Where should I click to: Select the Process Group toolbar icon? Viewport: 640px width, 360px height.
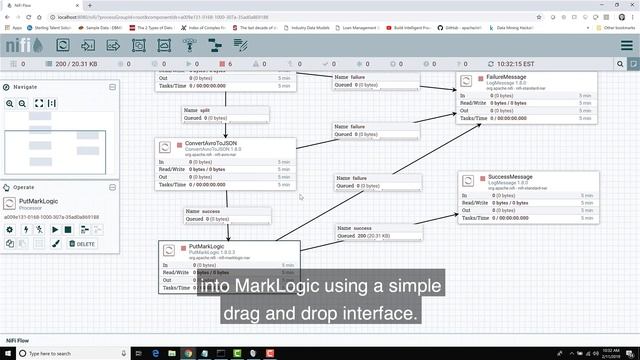[139, 45]
